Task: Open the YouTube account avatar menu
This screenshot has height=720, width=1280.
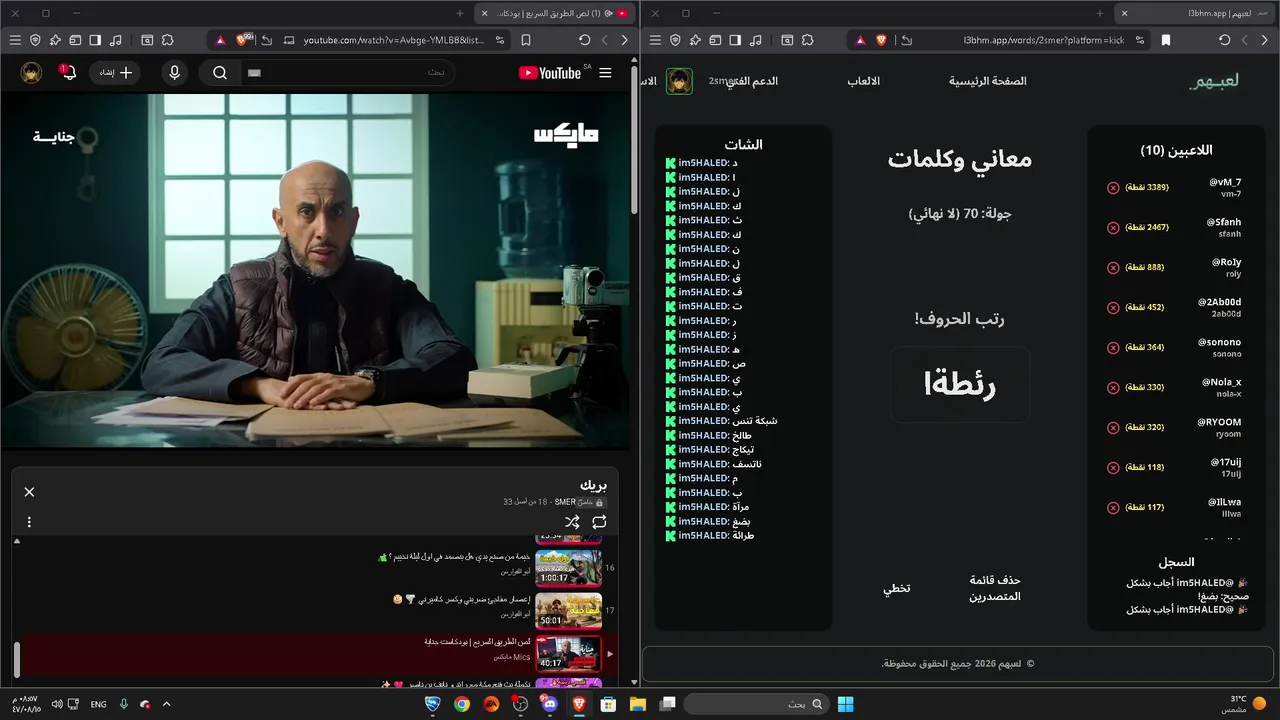Action: [31, 73]
